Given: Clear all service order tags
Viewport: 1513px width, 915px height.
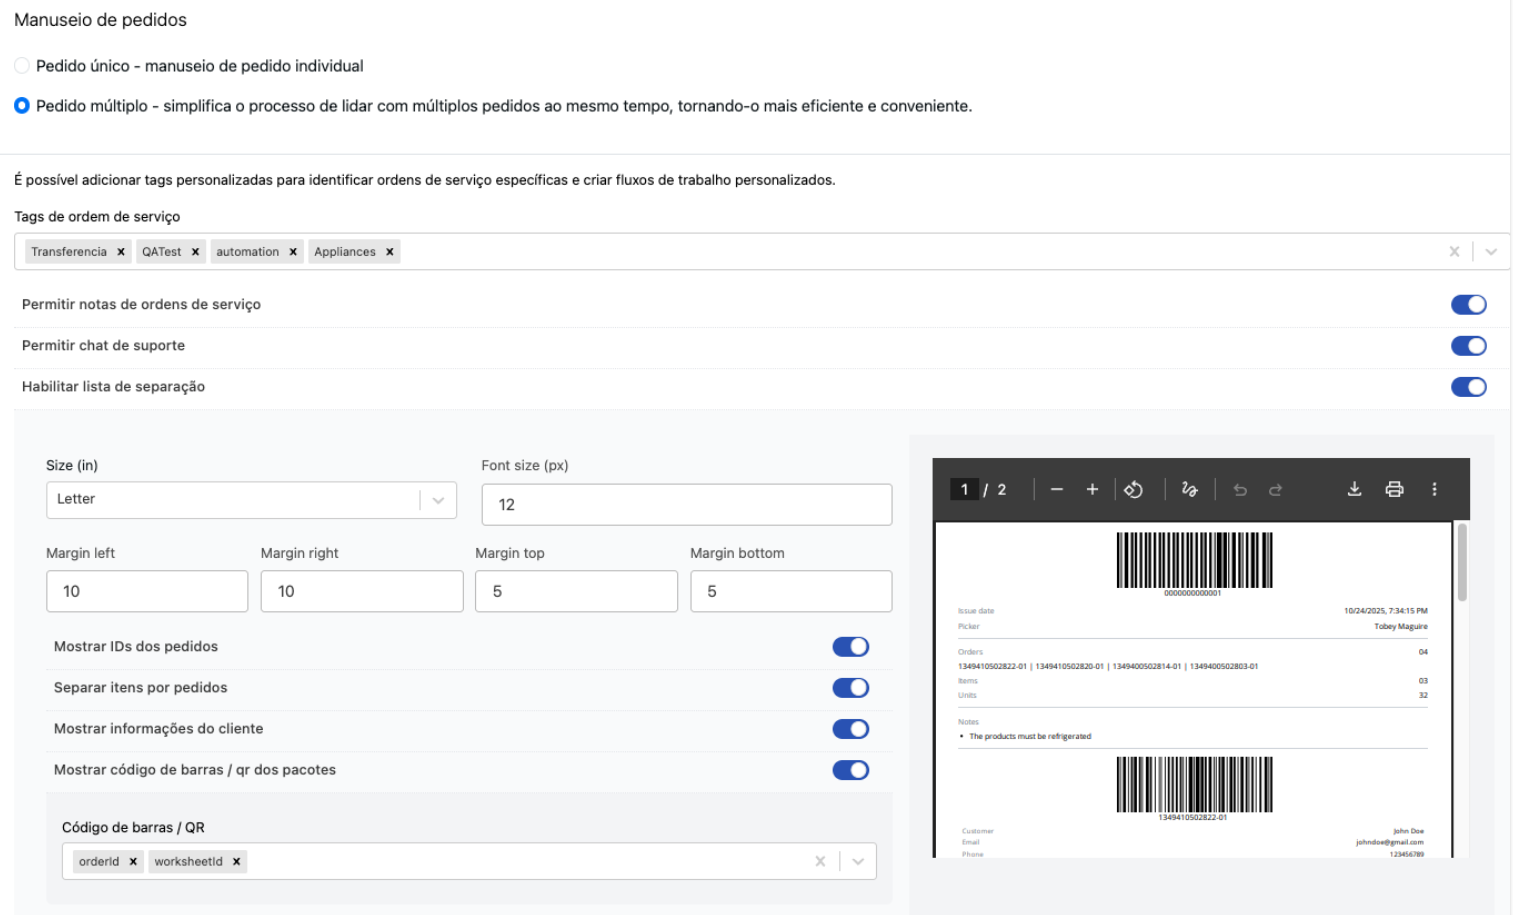Looking at the screenshot, I should [x=1454, y=252].
